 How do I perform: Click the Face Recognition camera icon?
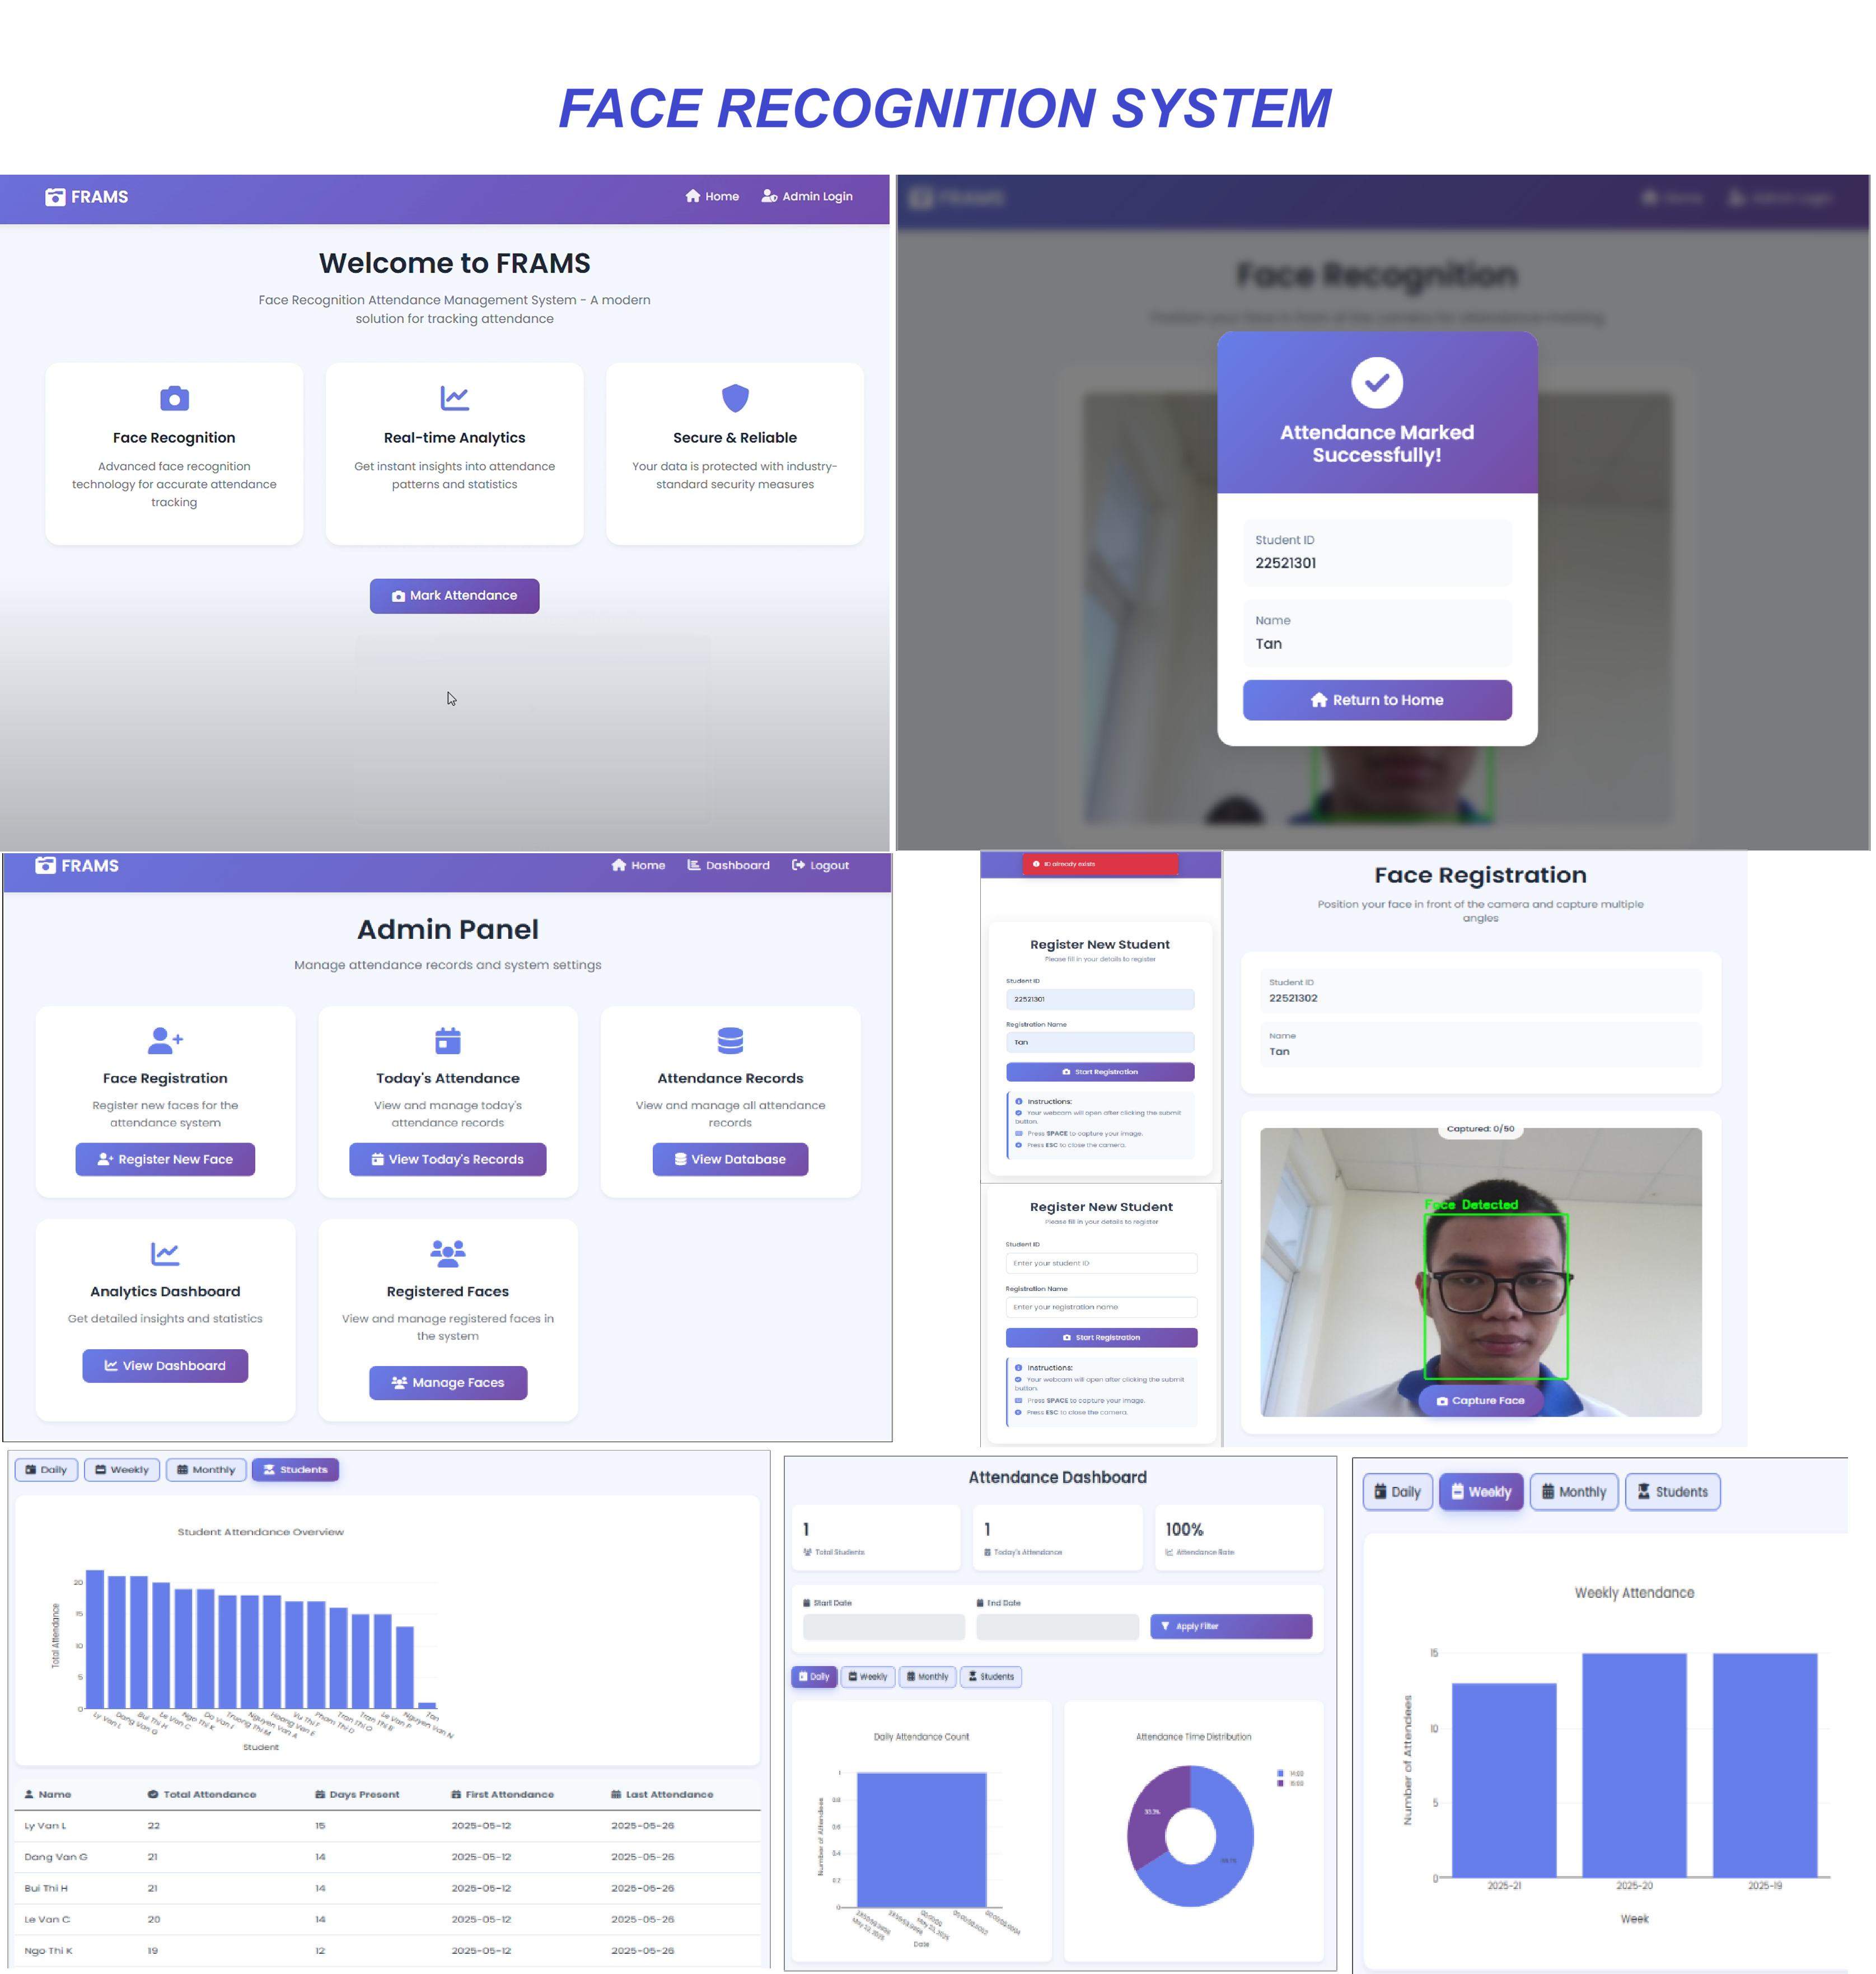[174, 399]
